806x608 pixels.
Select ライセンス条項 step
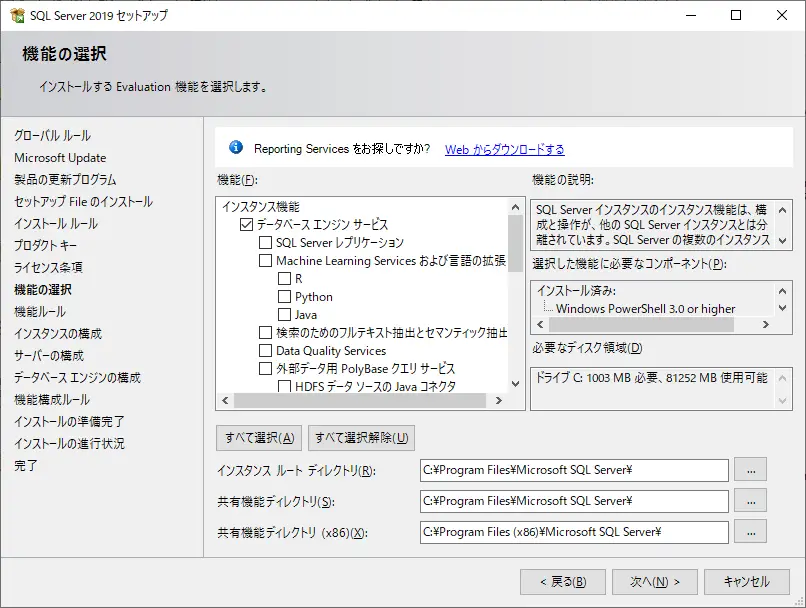click(x=48, y=268)
